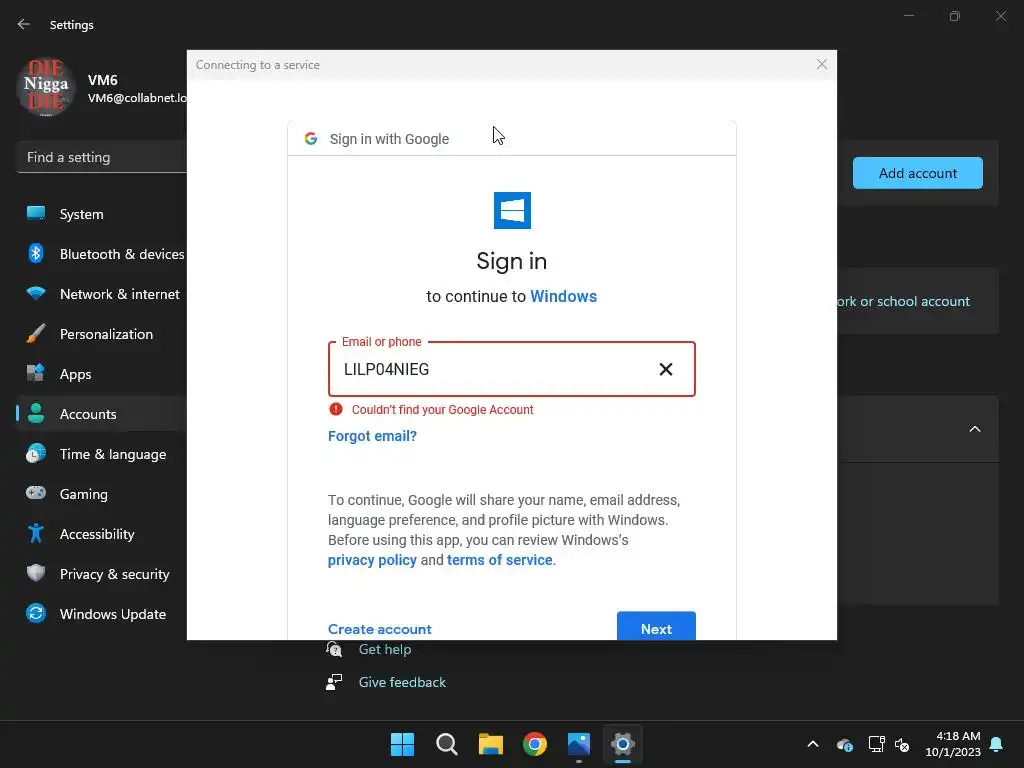1024x768 pixels.
Task: Click the Next button
Action: (x=656, y=626)
